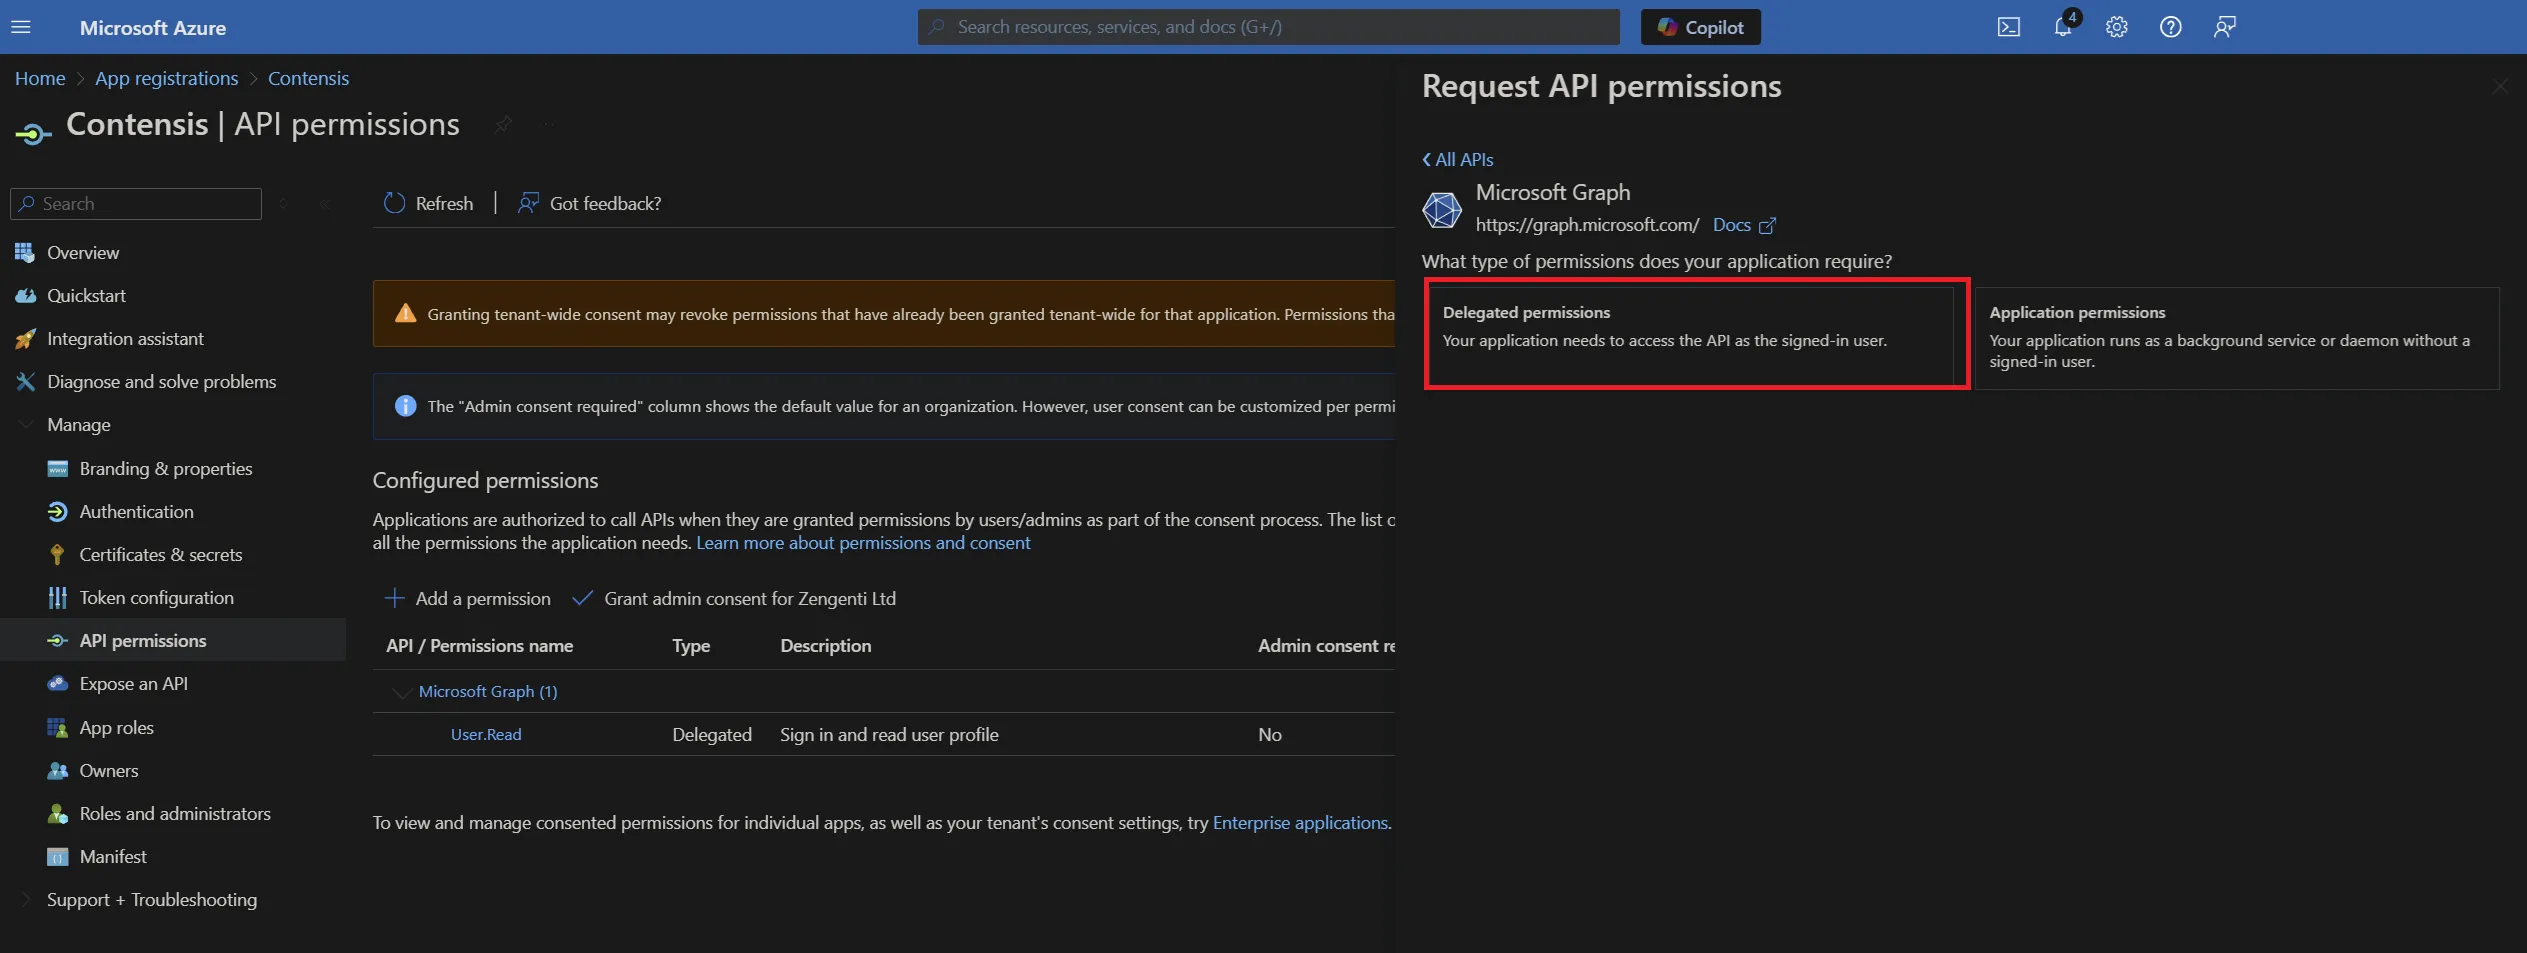Open Certificates & secrets
This screenshot has height=953, width=2527.
coord(160,554)
